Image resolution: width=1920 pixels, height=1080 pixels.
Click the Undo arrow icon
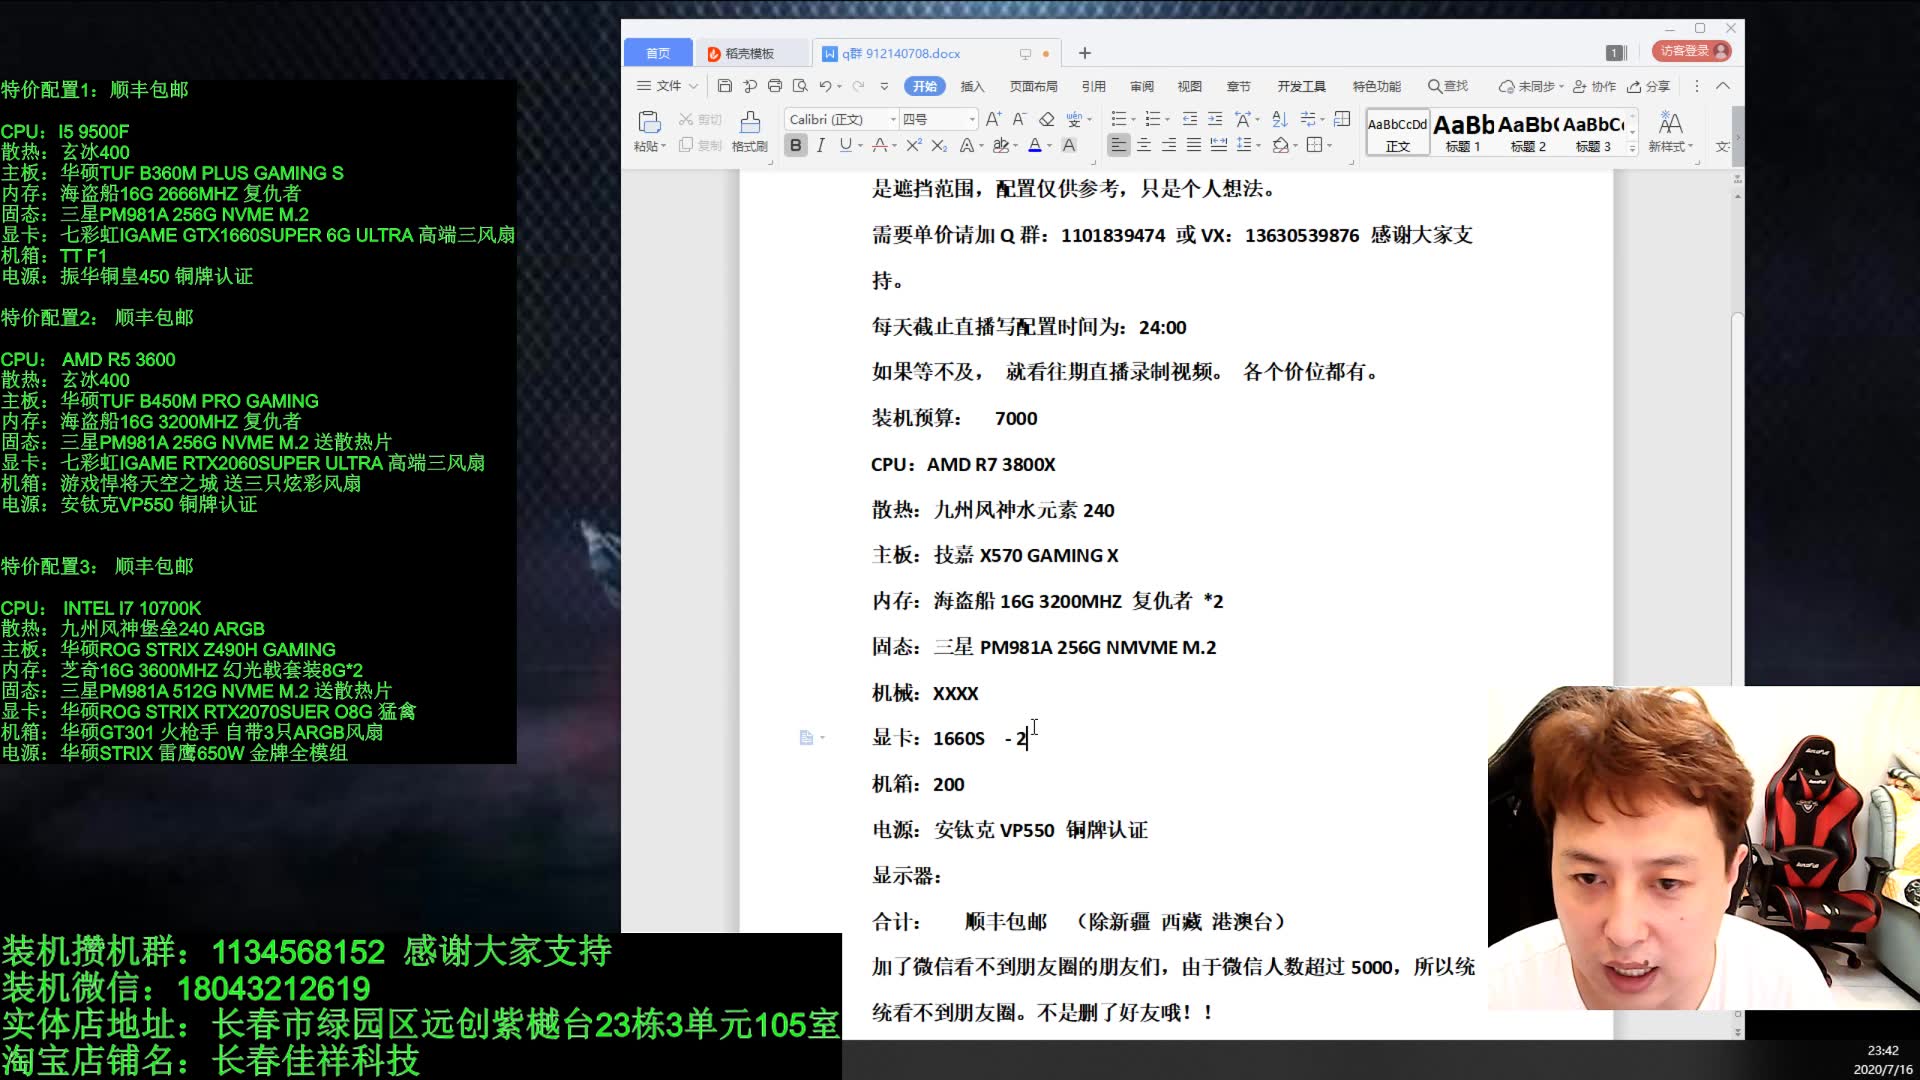click(825, 86)
